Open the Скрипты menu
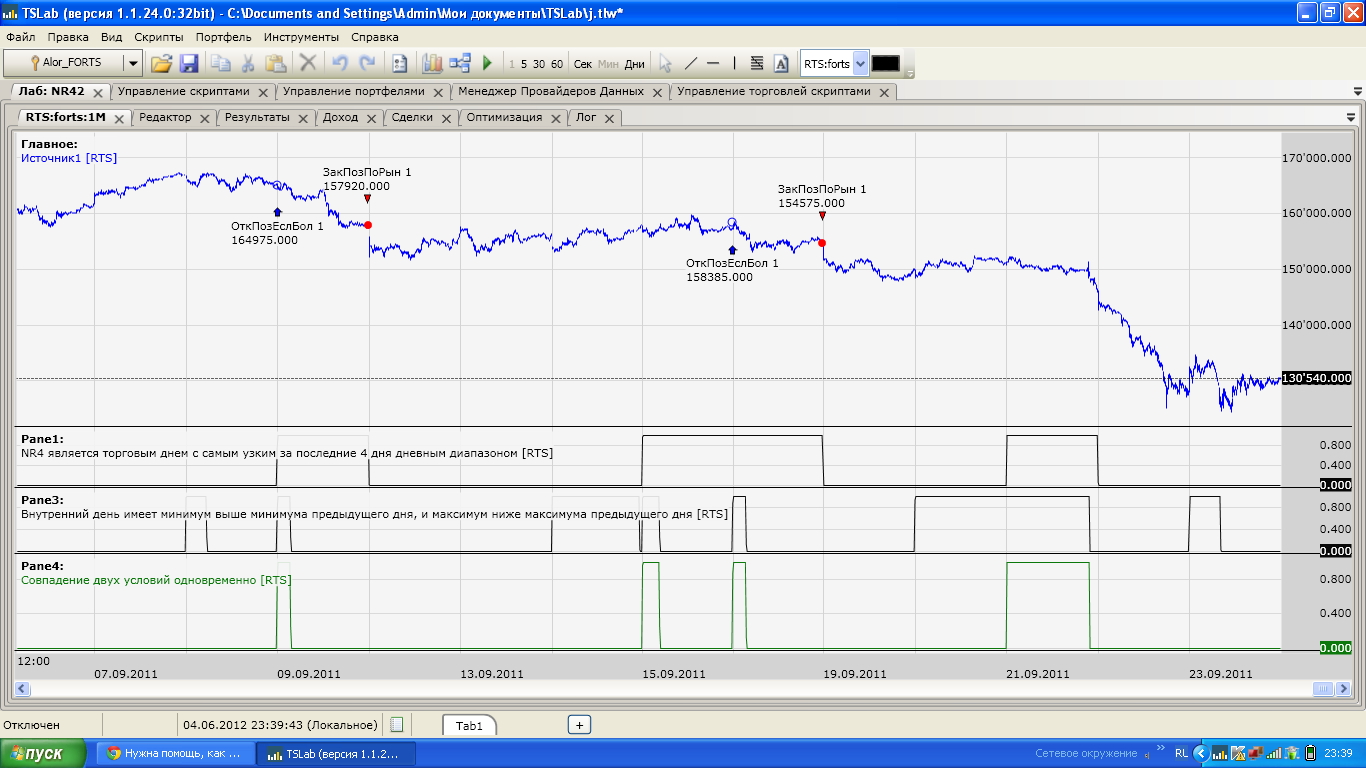This screenshot has width=1366, height=768. pyautogui.click(x=159, y=37)
